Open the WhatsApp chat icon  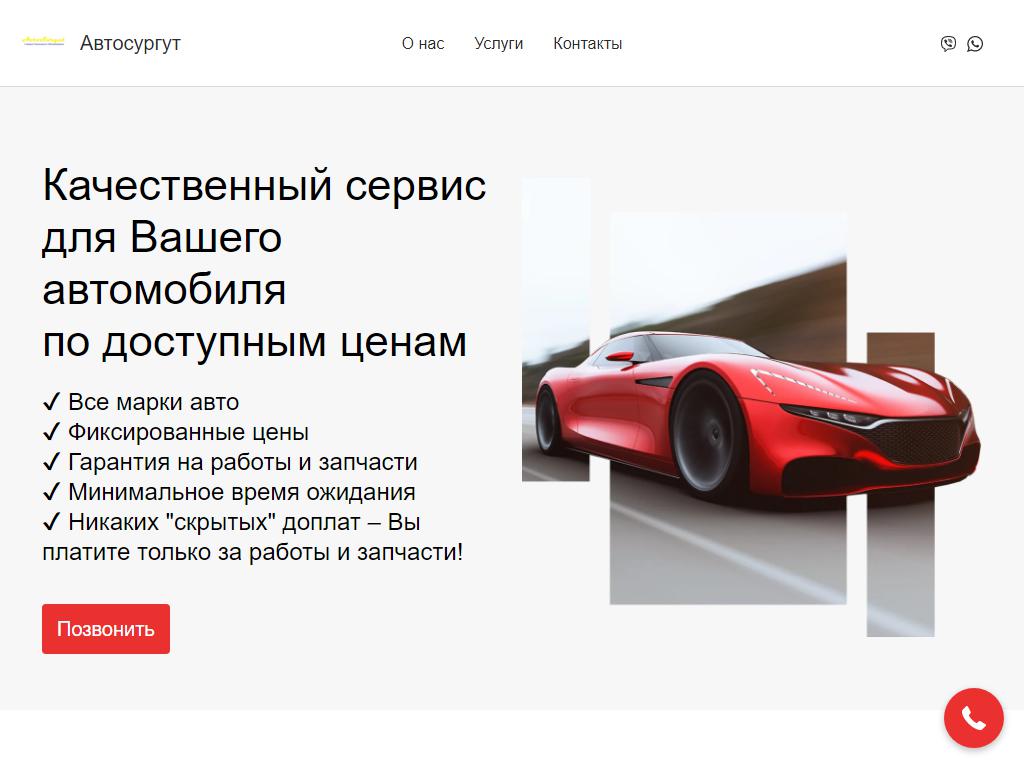click(x=975, y=44)
